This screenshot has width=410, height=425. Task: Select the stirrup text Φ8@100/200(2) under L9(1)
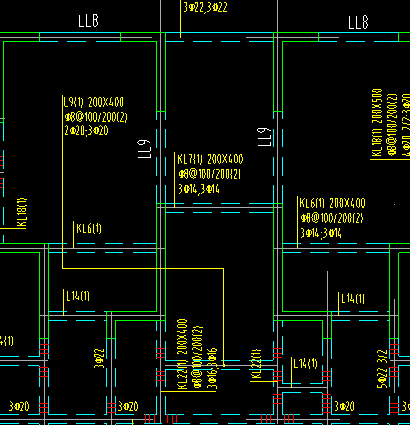(x=96, y=117)
